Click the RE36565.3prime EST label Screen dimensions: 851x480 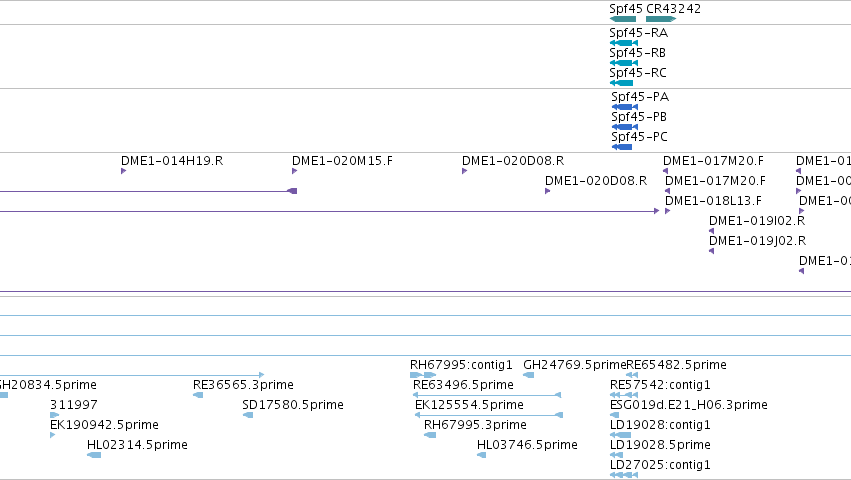point(243,385)
